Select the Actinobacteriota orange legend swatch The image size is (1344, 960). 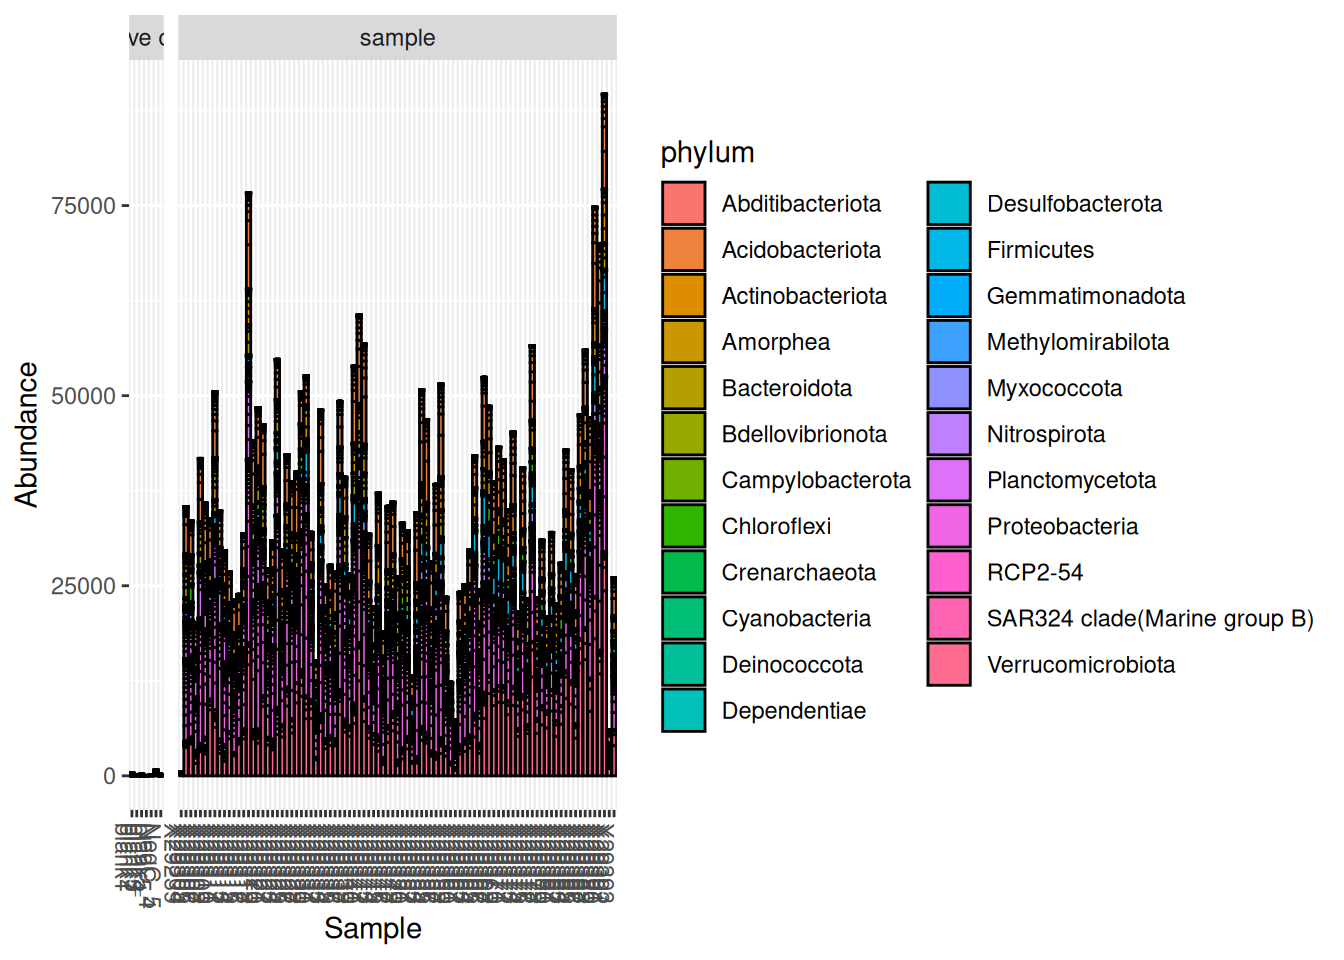pos(683,296)
